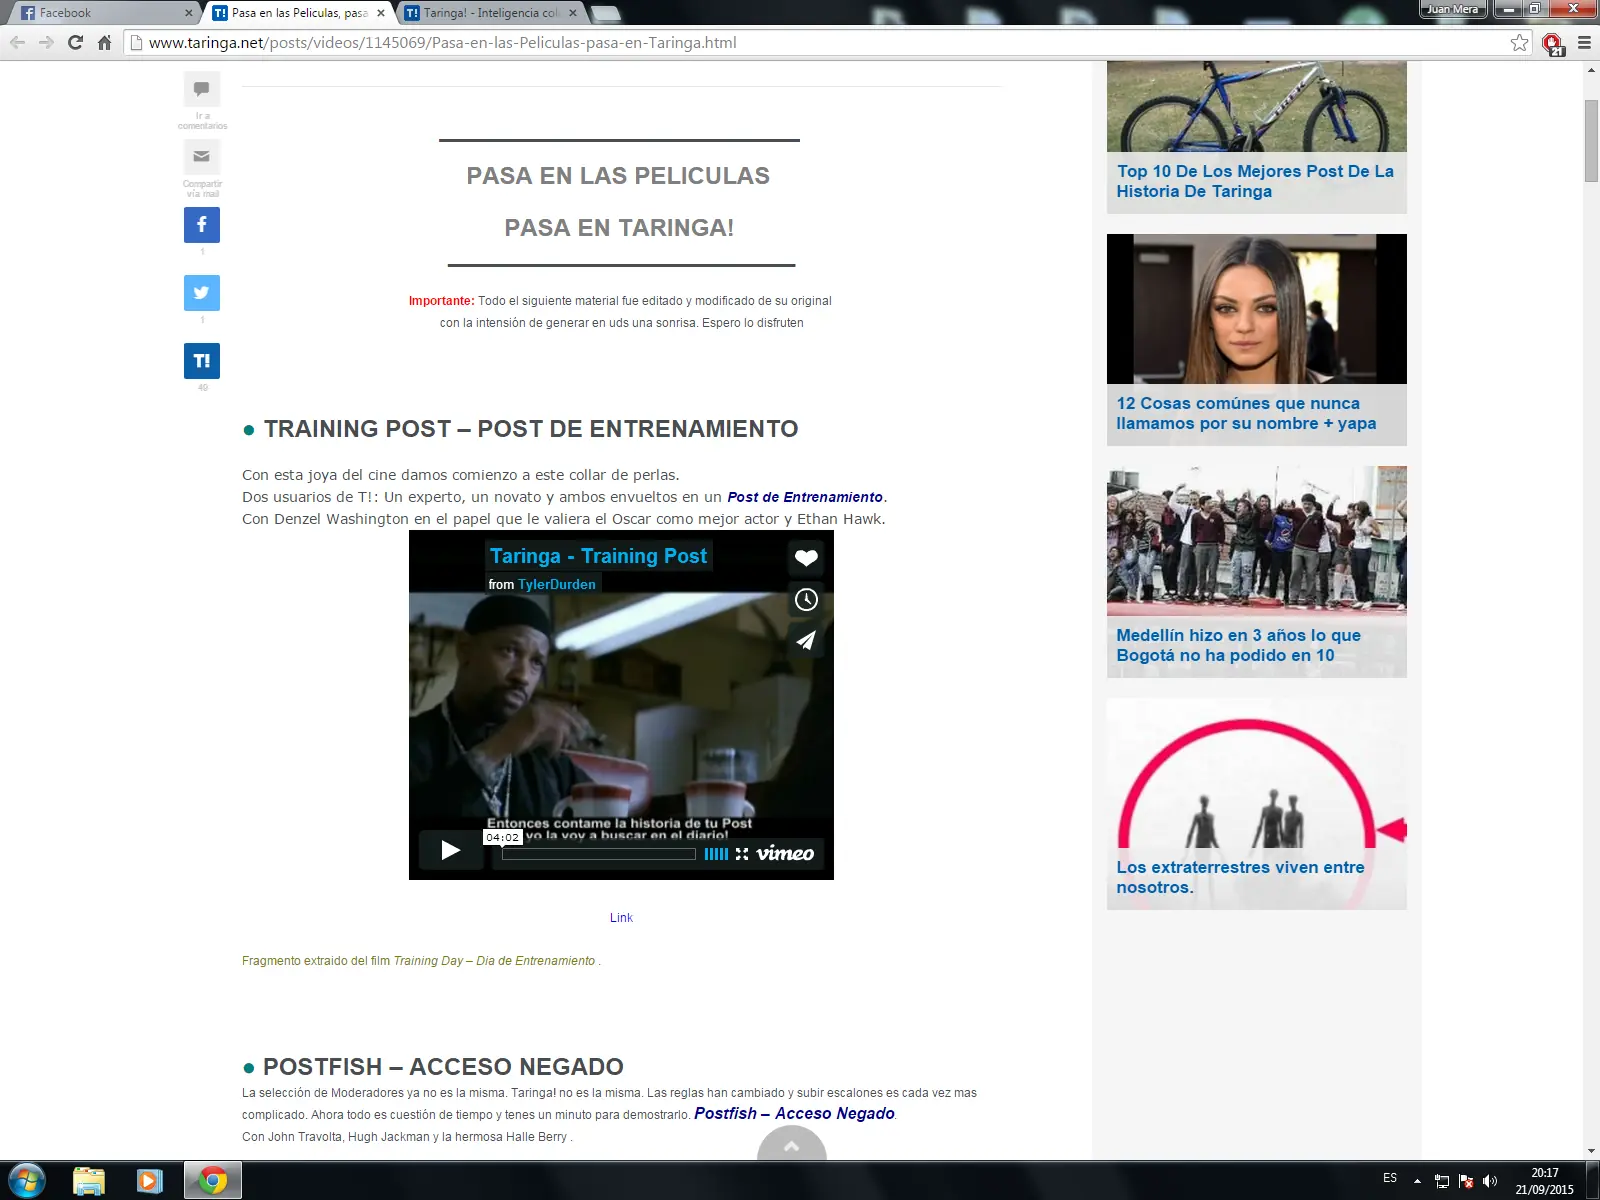
Task: Click the bicycle thumbnail image
Action: [1257, 106]
